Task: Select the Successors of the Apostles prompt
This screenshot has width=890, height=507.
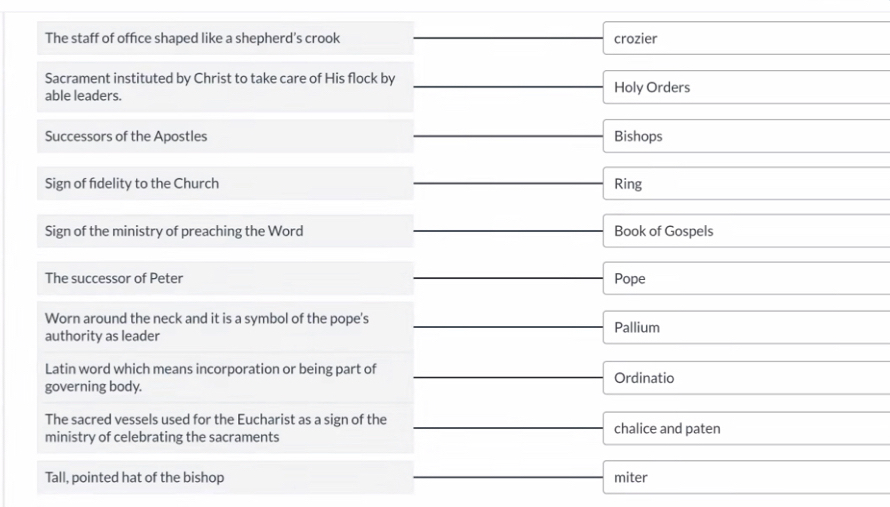Action: [225, 136]
